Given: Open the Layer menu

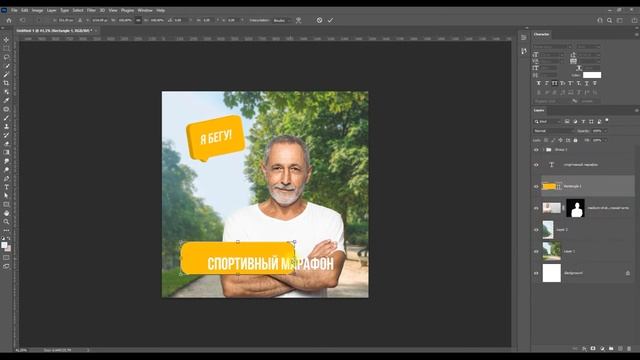Looking at the screenshot, I should pos(51,10).
